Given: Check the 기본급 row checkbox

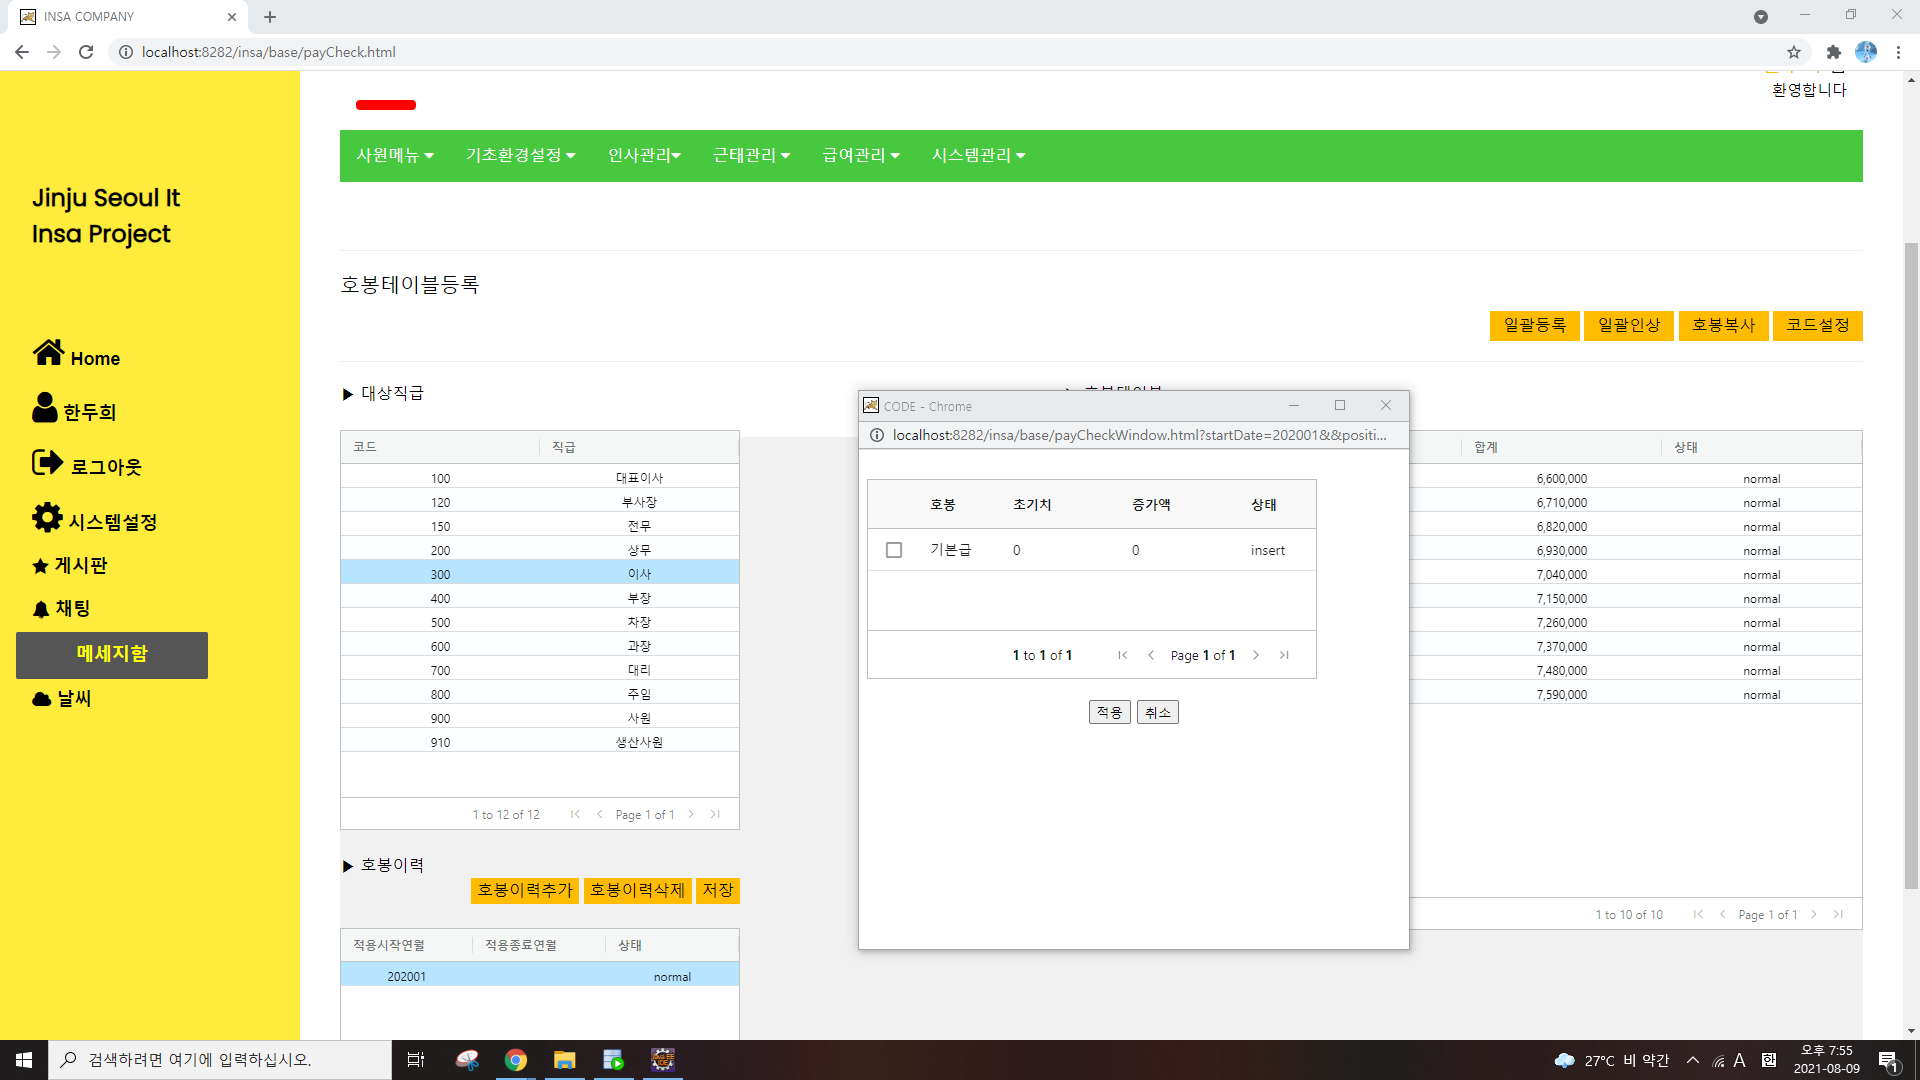Looking at the screenshot, I should (x=894, y=550).
